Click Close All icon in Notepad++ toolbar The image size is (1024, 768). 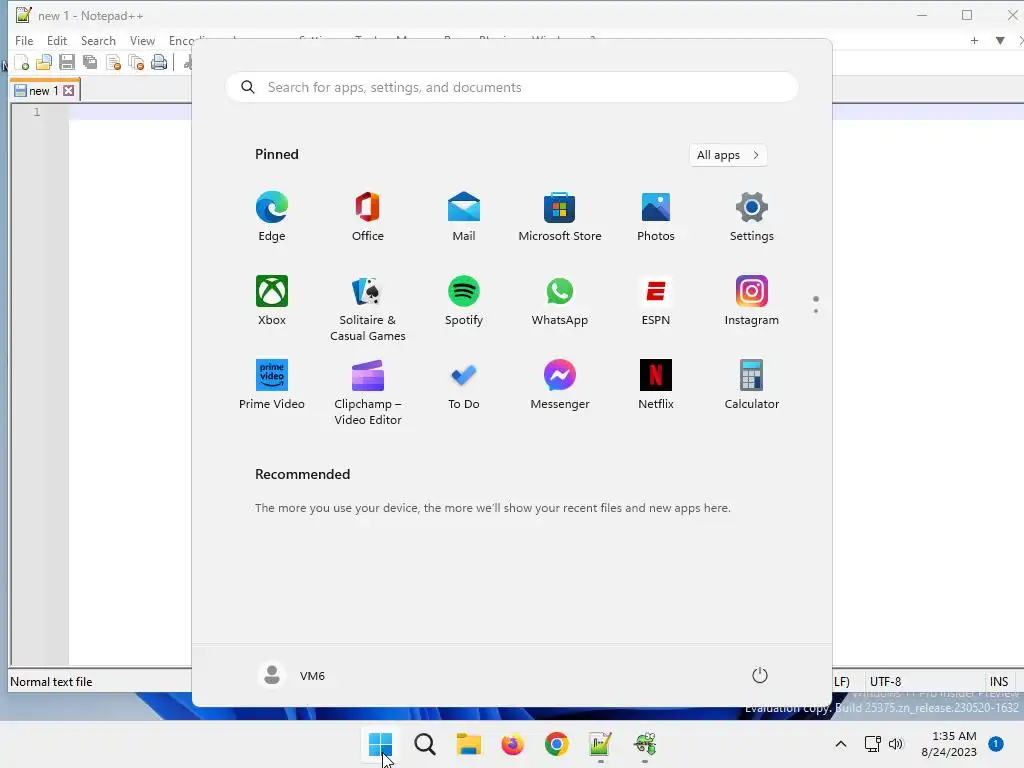136,63
